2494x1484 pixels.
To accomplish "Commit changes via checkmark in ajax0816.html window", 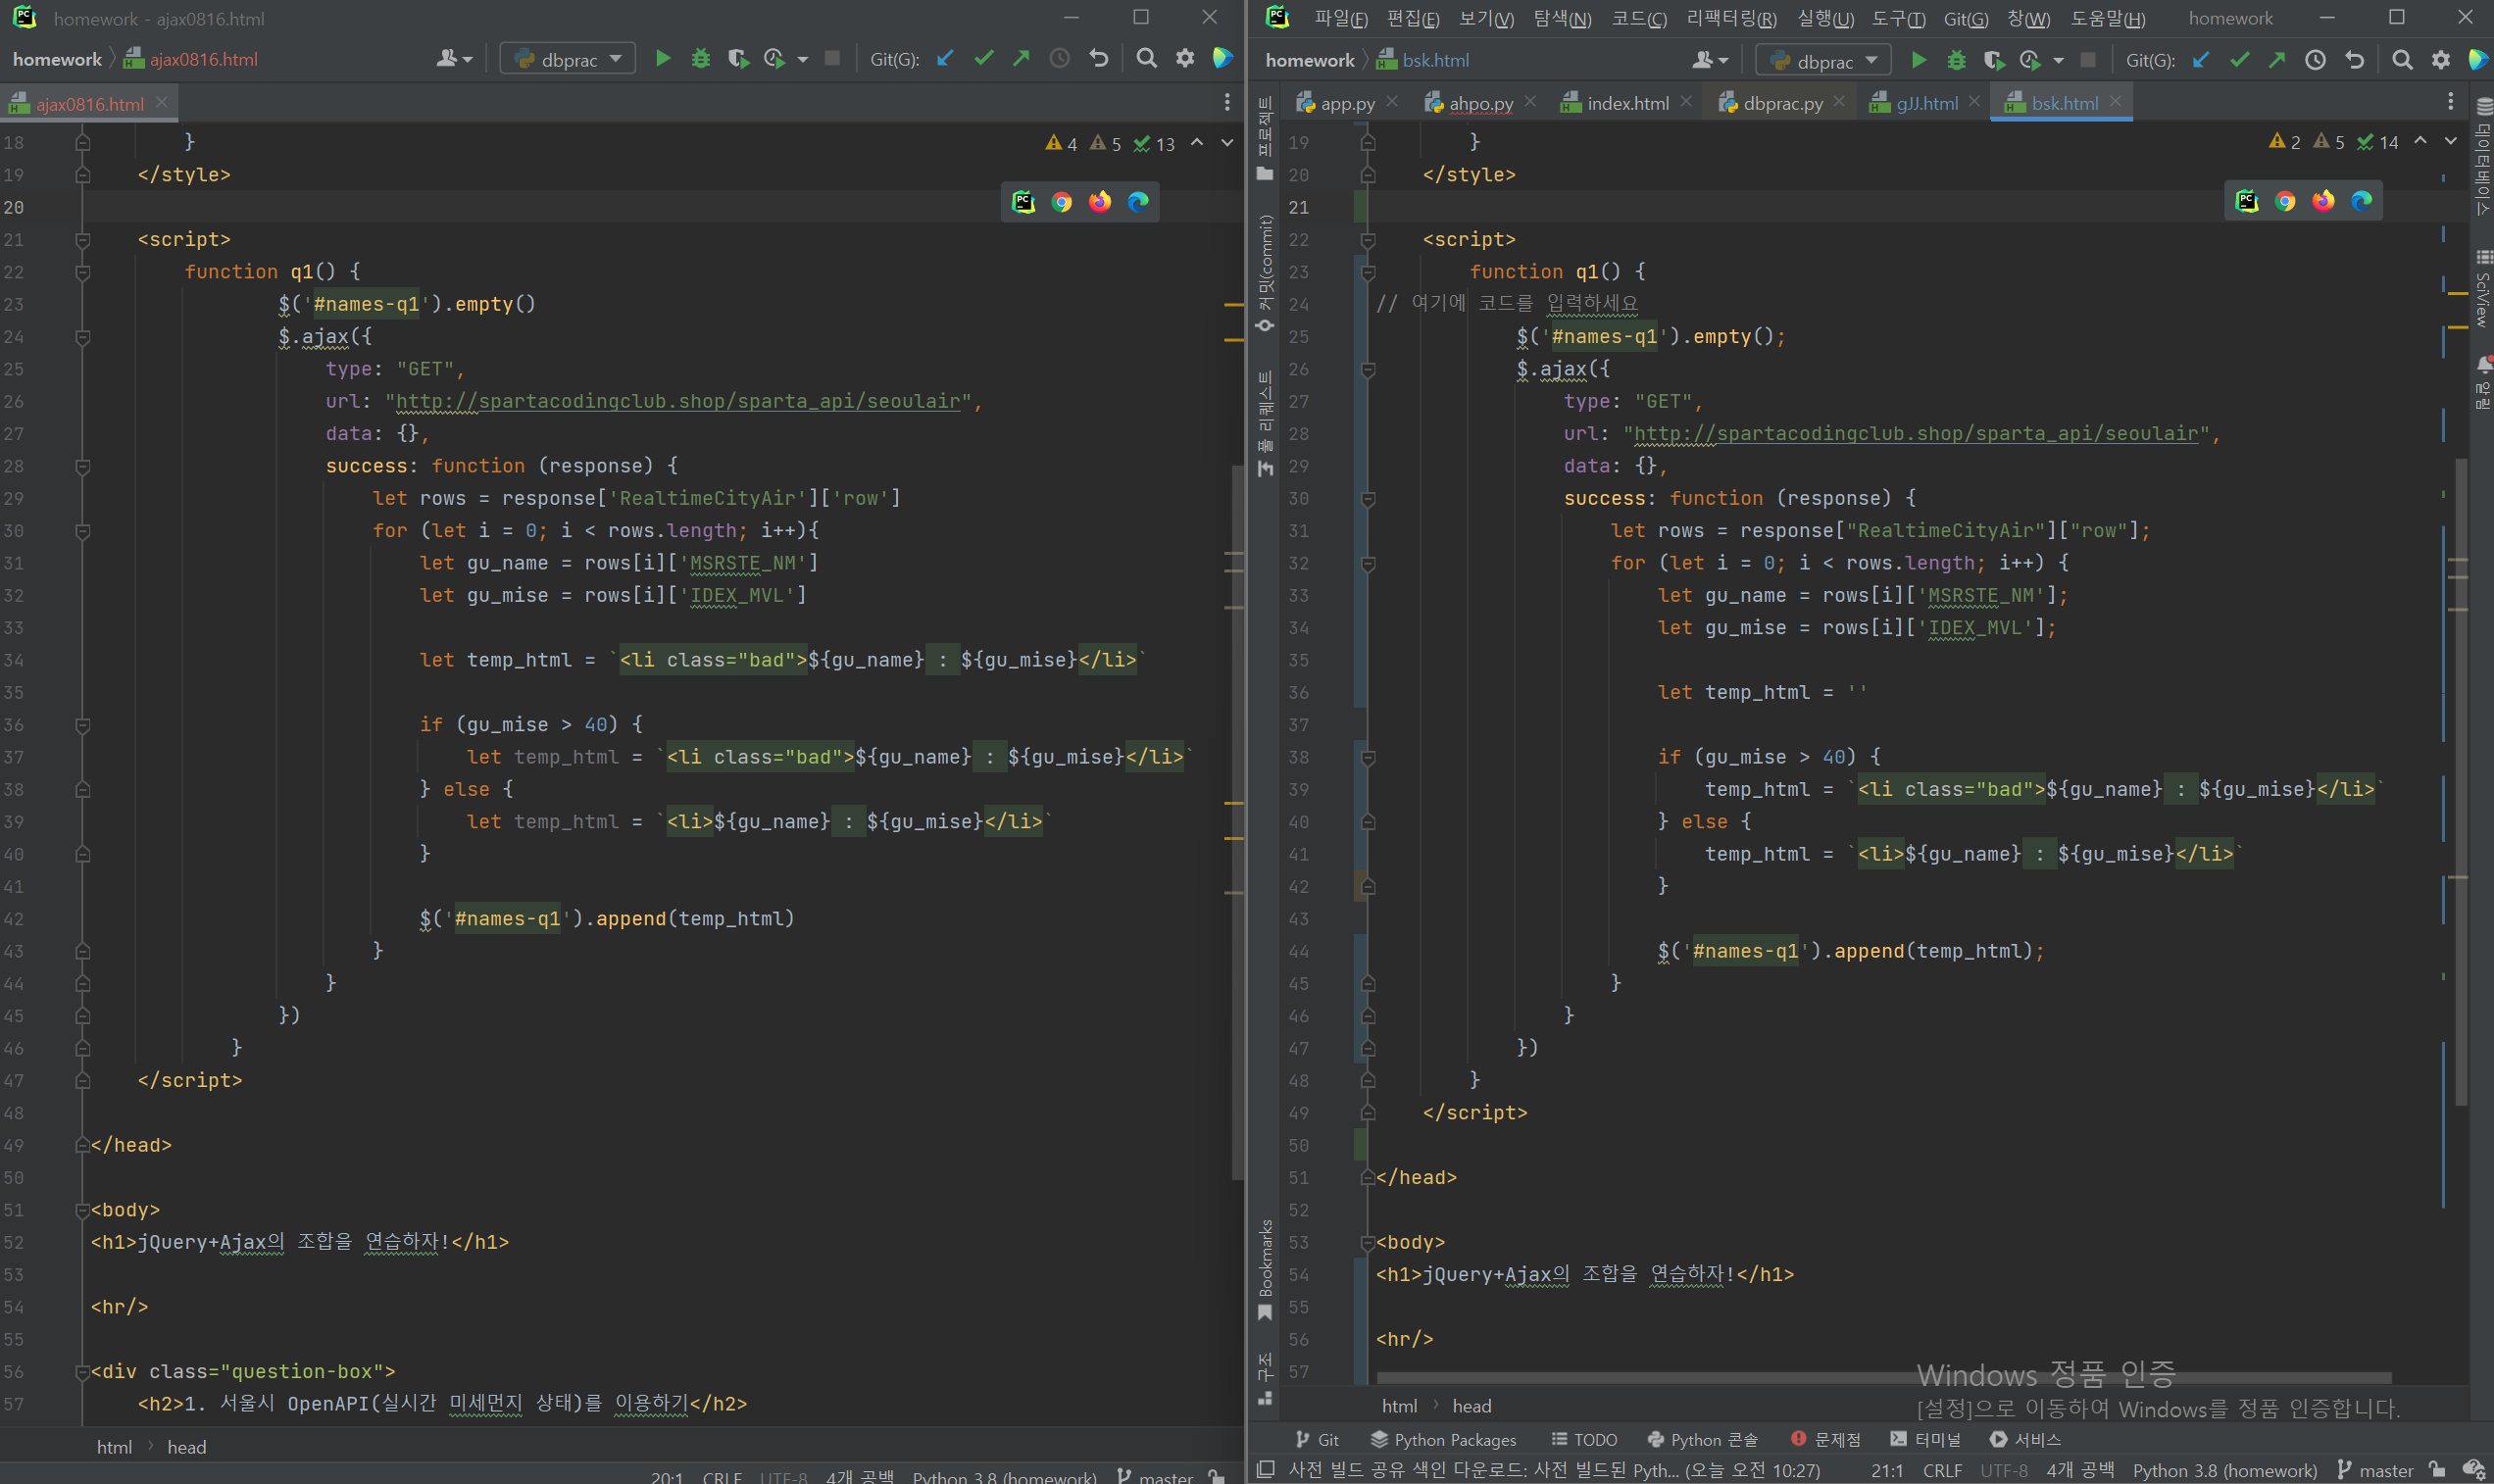I will pyautogui.click(x=984, y=59).
